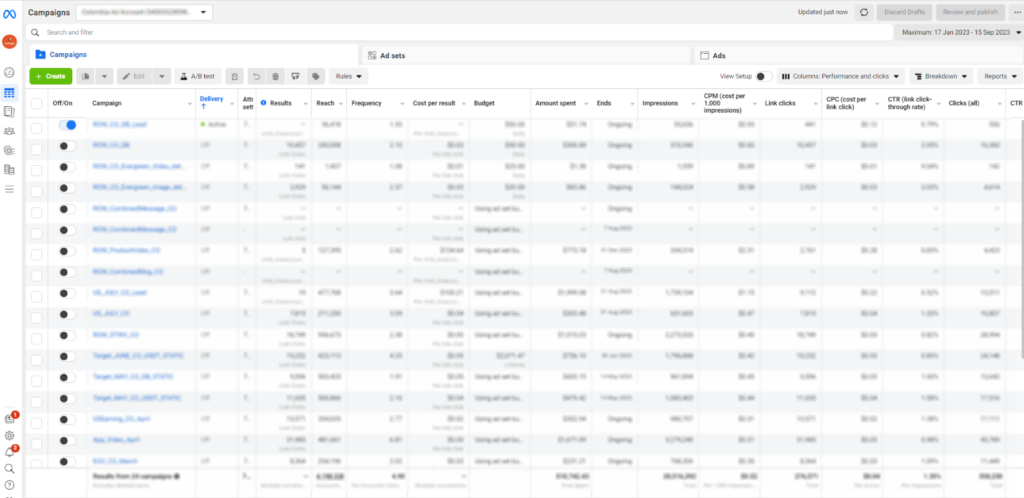The height and width of the screenshot is (498, 1024).
Task: Click the A/B test button
Action: [x=198, y=76]
